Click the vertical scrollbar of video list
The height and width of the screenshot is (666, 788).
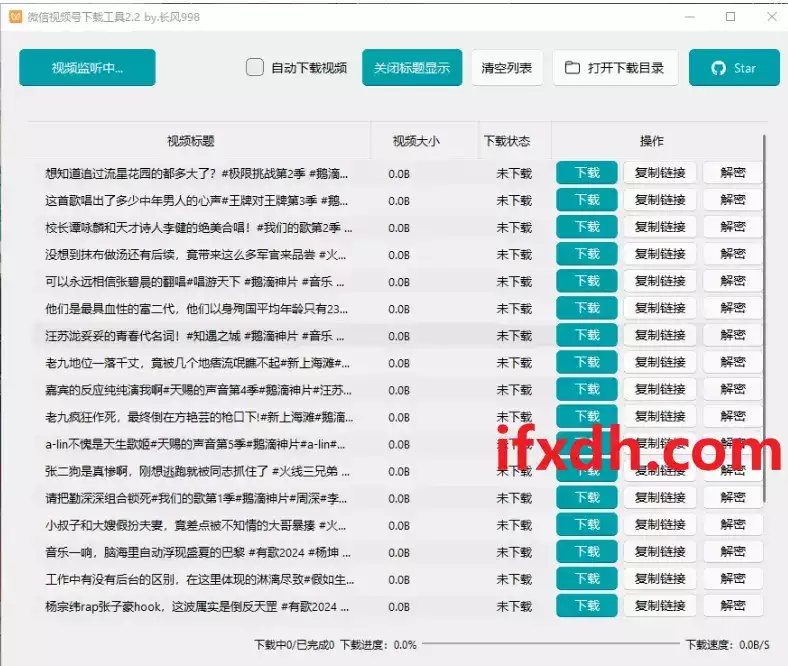click(x=764, y=318)
